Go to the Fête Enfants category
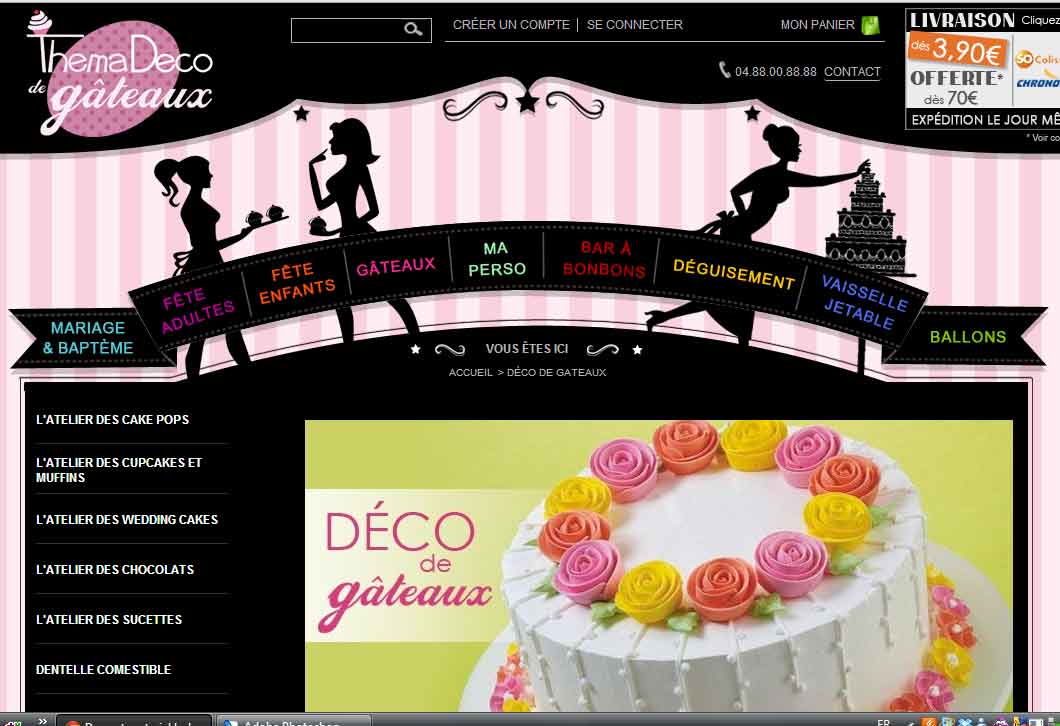Image resolution: width=1060 pixels, height=726 pixels. [x=297, y=281]
